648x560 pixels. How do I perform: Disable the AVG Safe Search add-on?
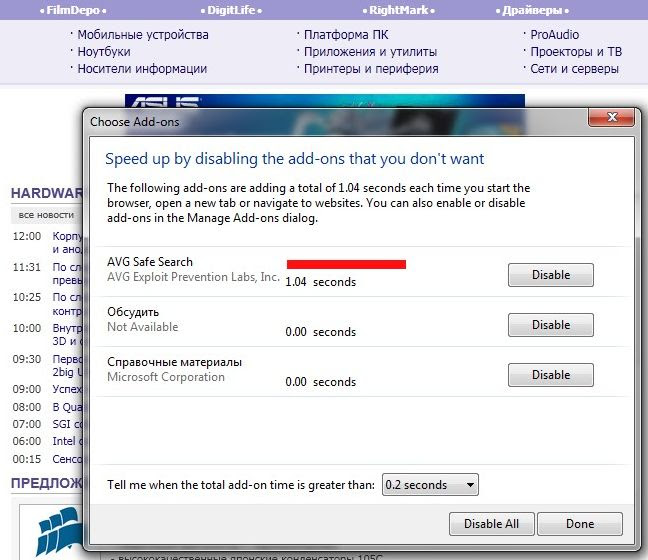pos(550,275)
